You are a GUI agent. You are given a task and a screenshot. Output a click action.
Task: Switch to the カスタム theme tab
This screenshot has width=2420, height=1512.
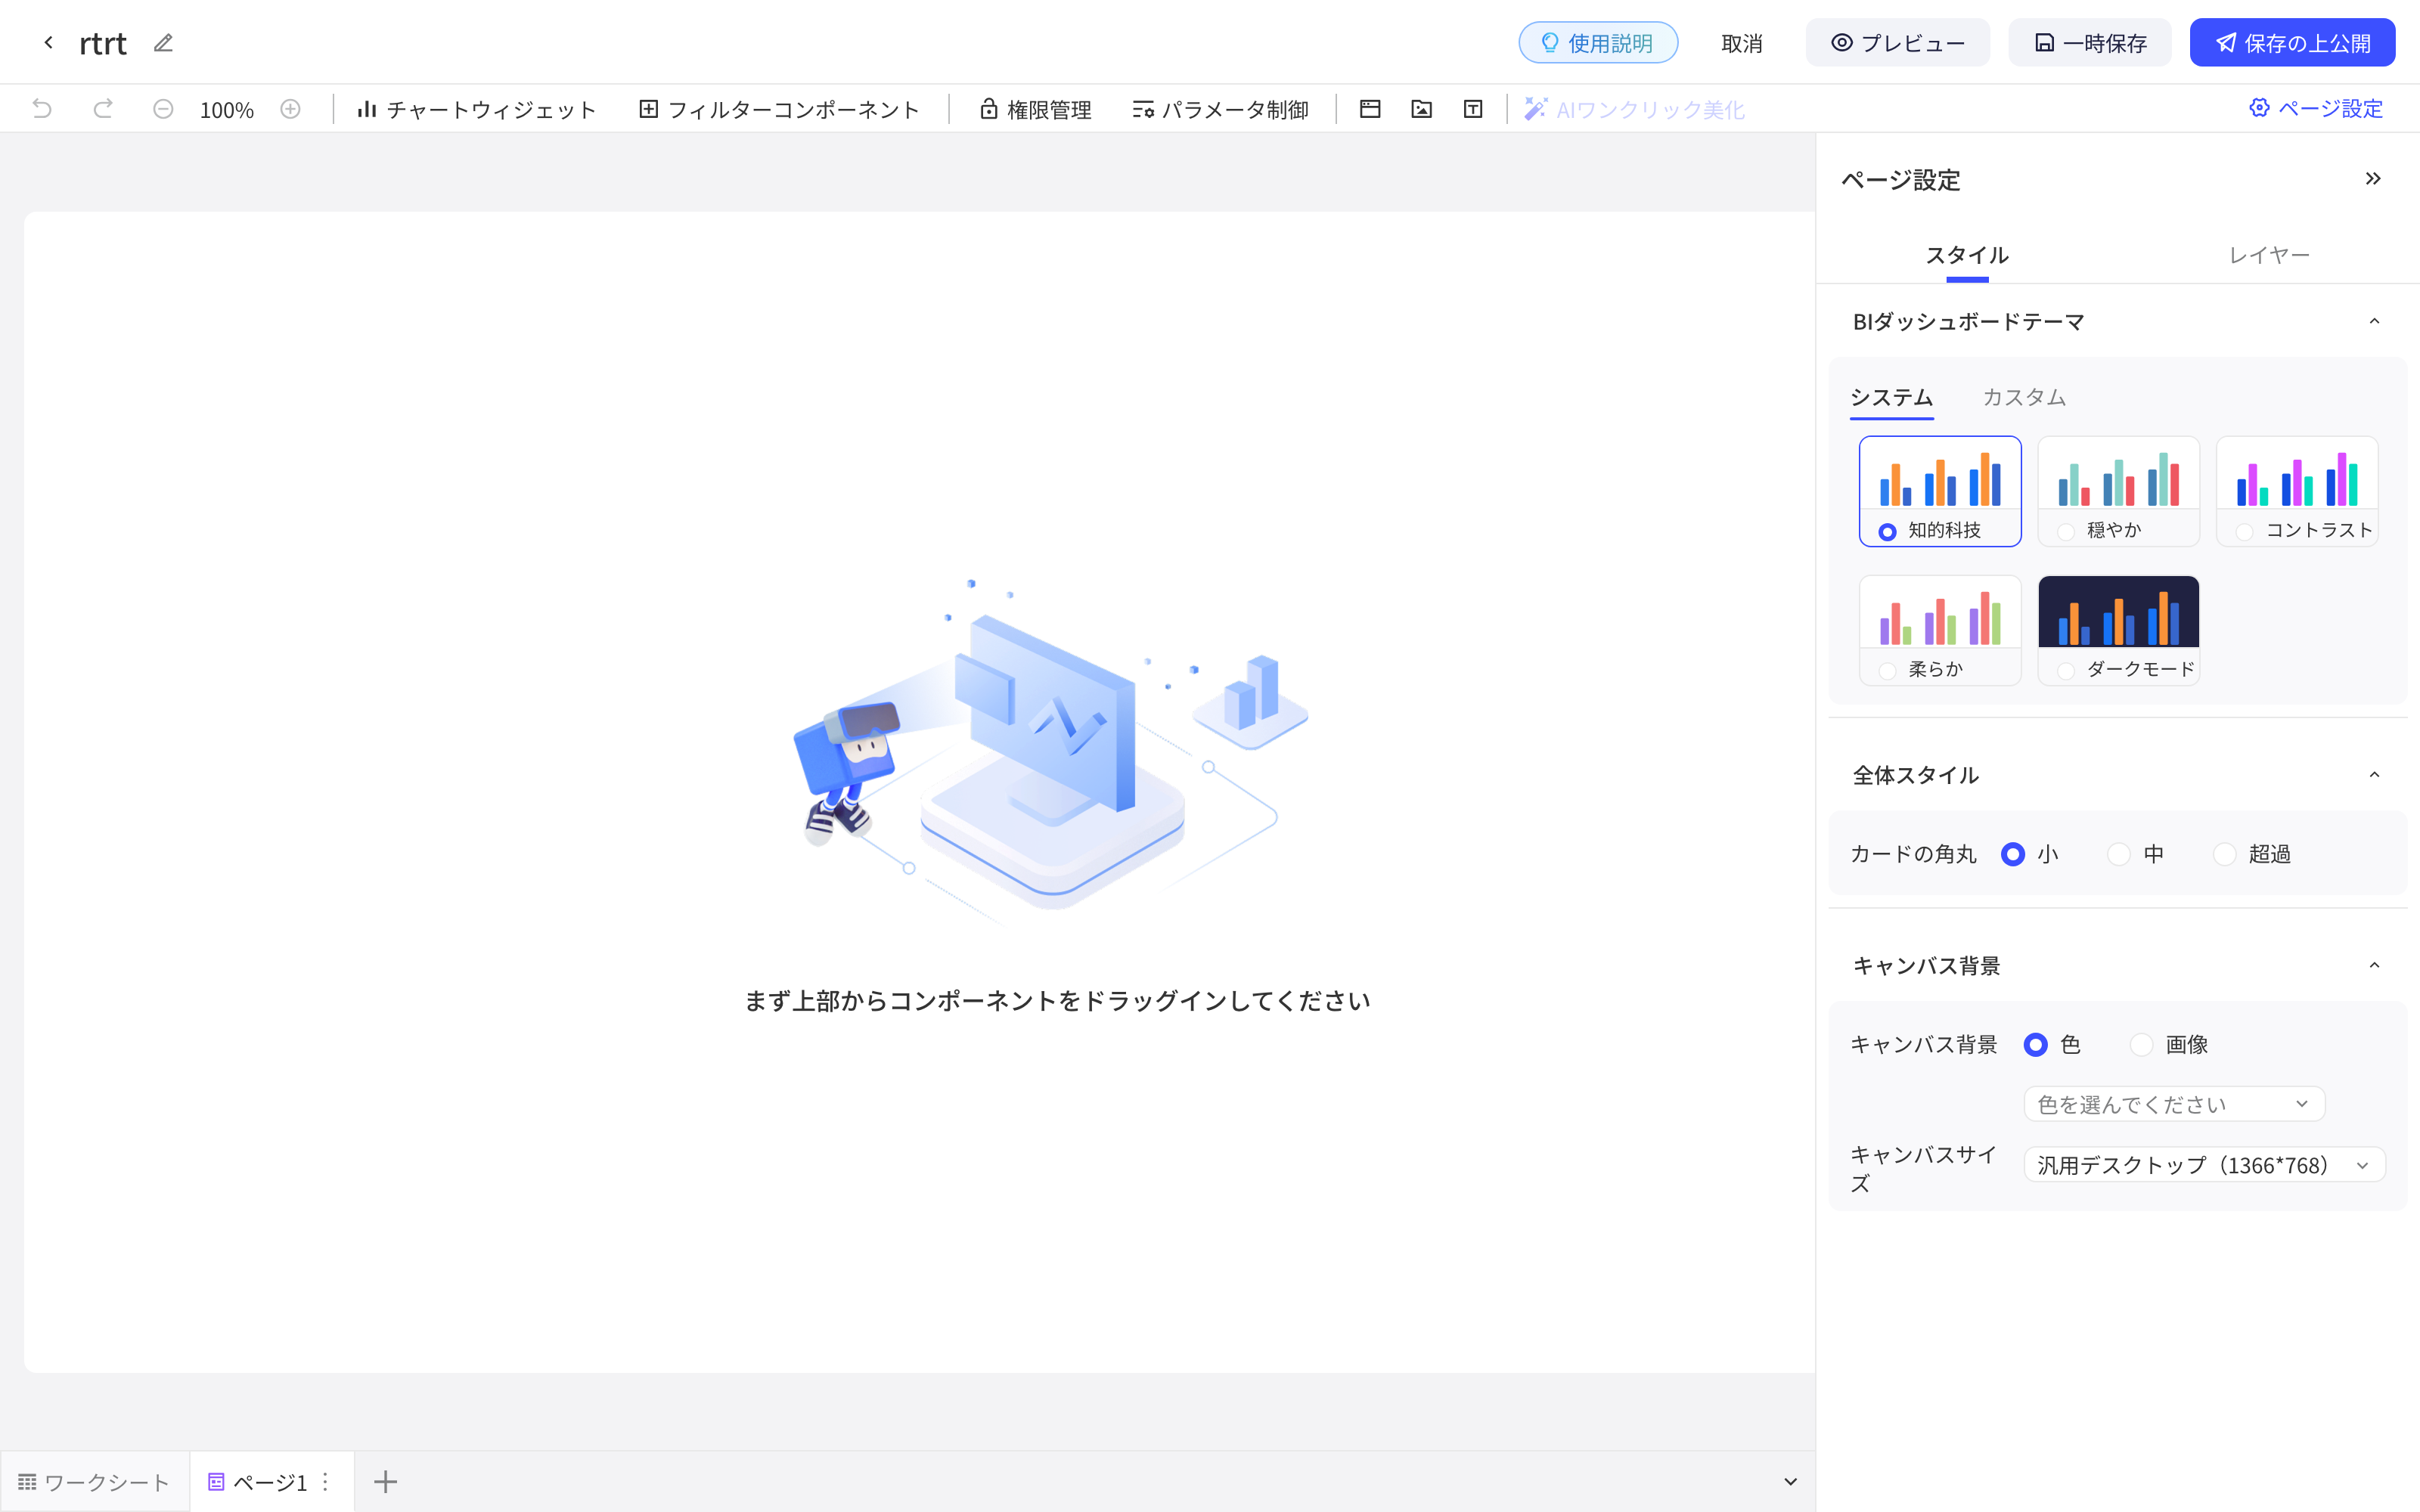tap(2024, 397)
